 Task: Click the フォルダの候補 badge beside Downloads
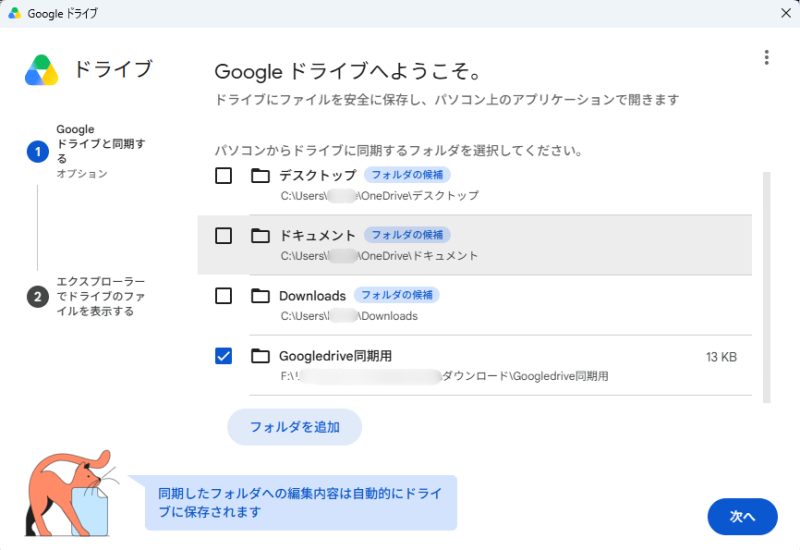click(x=397, y=295)
